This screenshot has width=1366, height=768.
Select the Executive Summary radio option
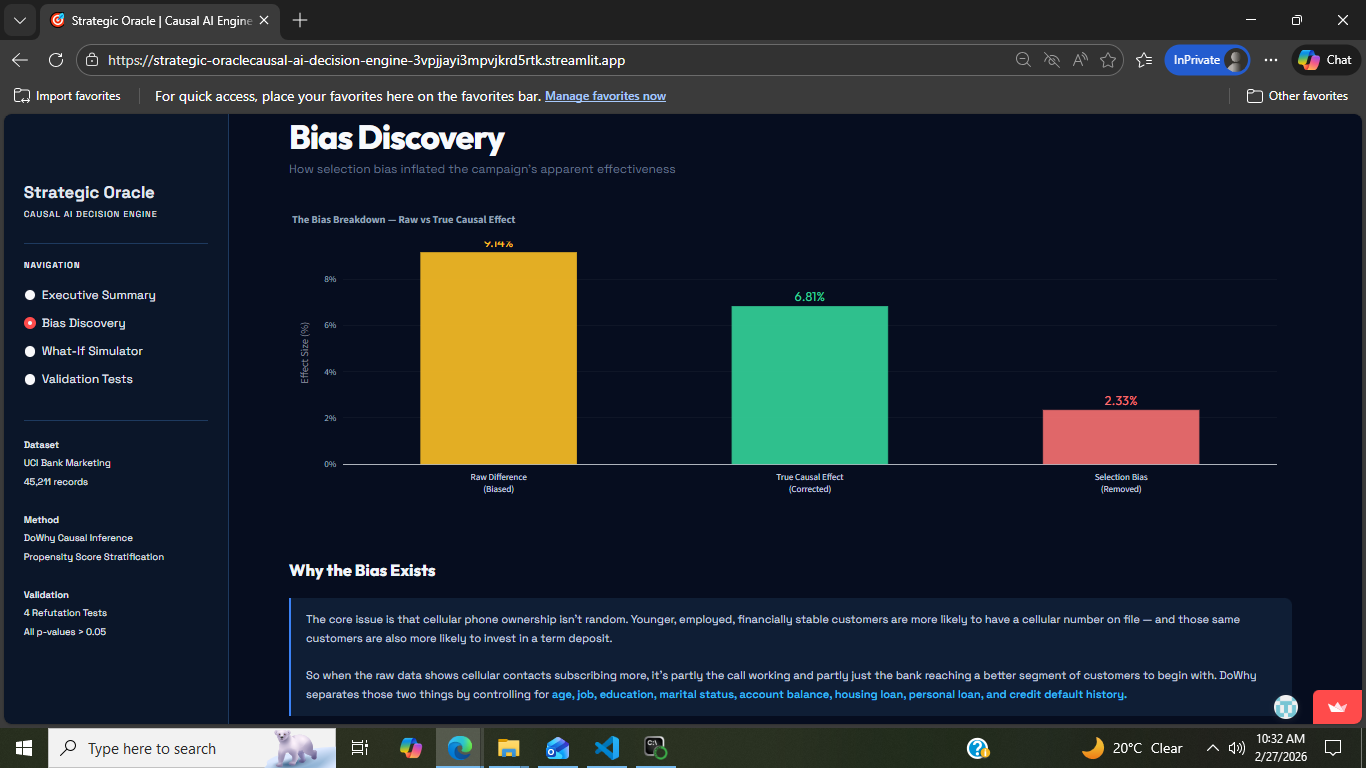click(90, 295)
